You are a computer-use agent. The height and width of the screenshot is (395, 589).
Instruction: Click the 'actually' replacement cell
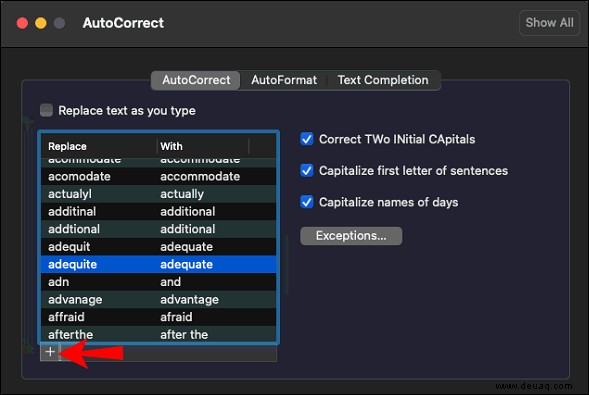point(182,194)
